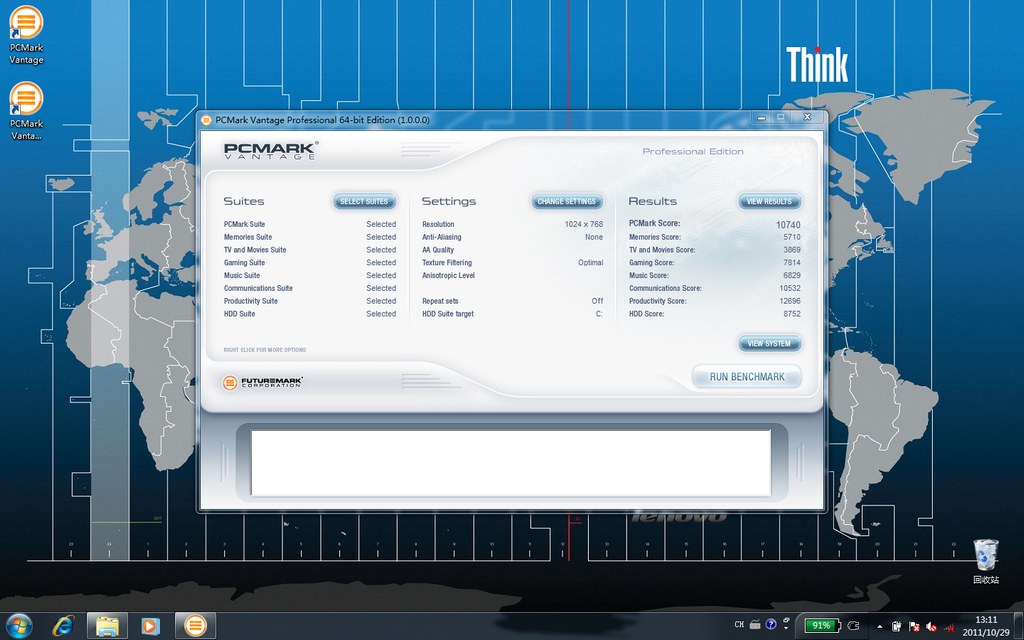The width and height of the screenshot is (1024, 640).
Task: Open language bar help icon
Action: [x=770, y=625]
